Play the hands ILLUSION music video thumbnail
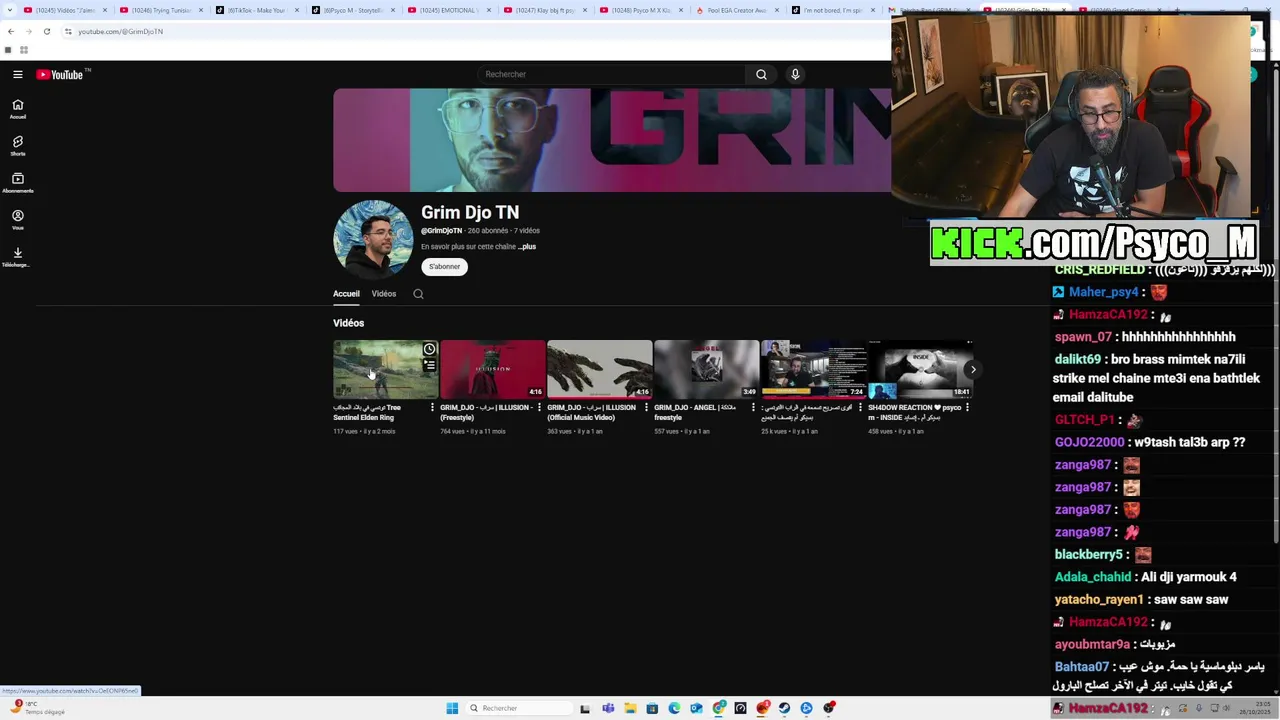 point(600,369)
